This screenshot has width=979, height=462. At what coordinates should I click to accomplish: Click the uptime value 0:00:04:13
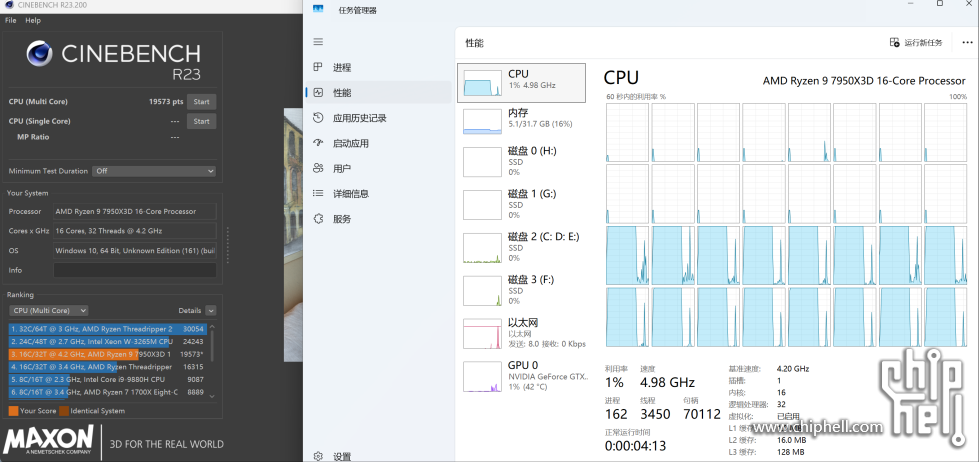tap(635, 446)
